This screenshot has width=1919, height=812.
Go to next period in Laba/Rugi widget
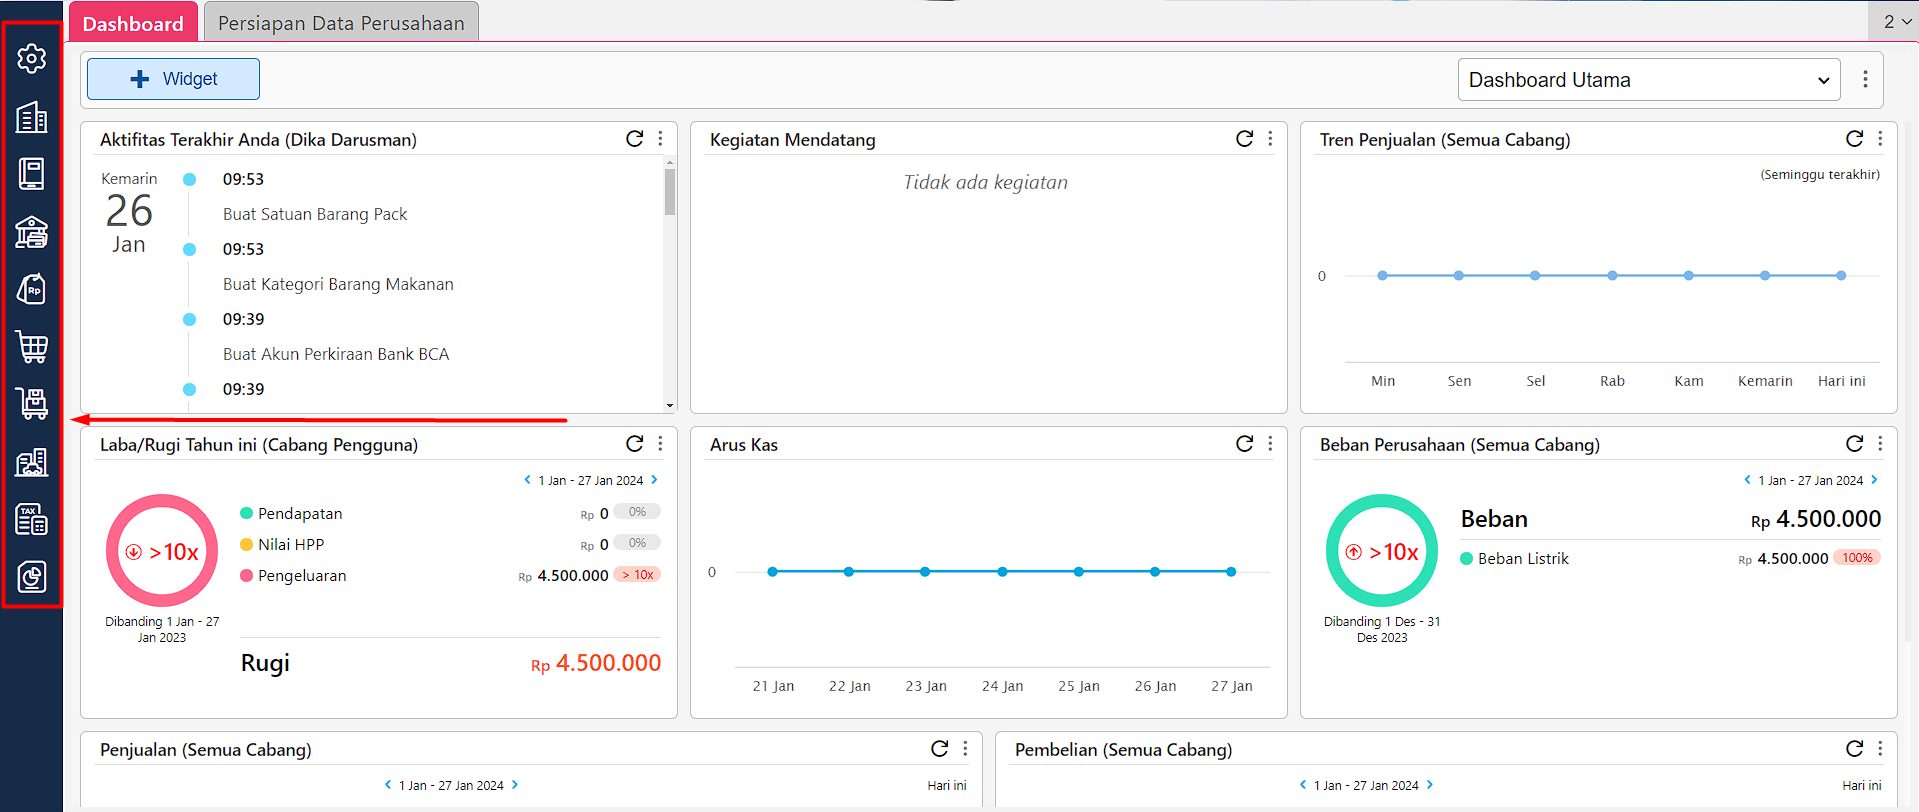point(655,480)
